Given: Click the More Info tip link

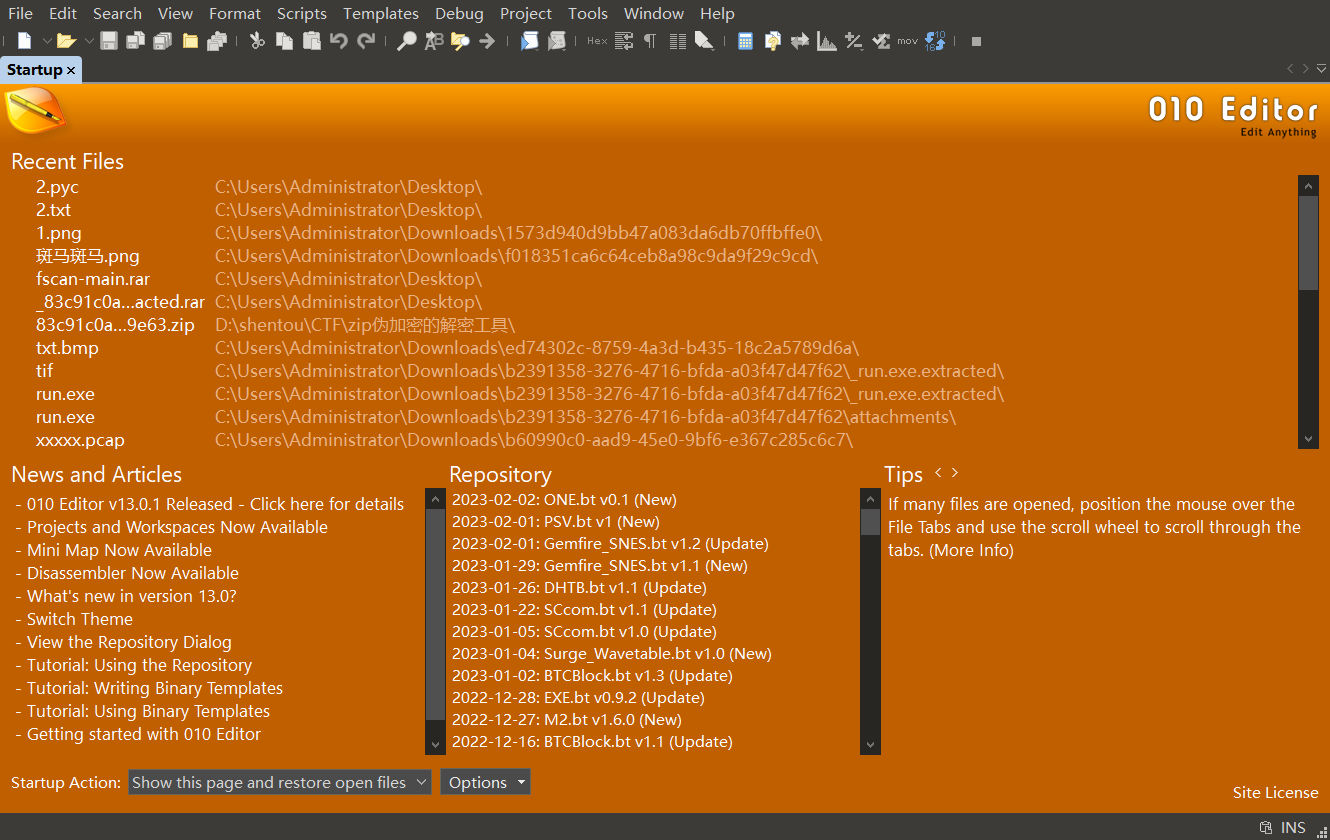Looking at the screenshot, I should point(971,550).
